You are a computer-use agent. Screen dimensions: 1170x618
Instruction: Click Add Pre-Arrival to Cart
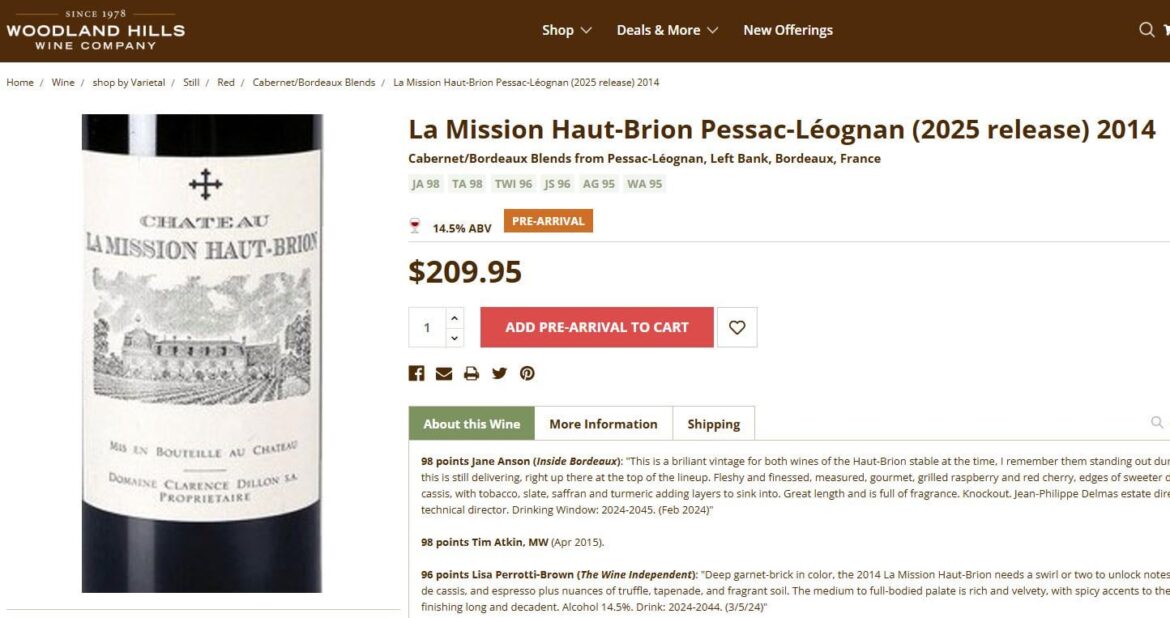(597, 326)
